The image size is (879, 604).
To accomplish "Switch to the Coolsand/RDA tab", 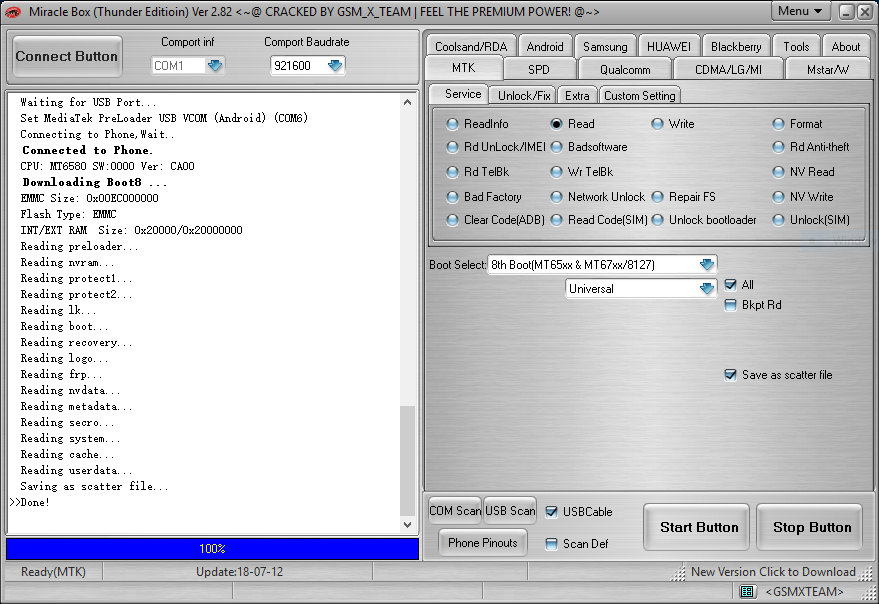I will (471, 47).
